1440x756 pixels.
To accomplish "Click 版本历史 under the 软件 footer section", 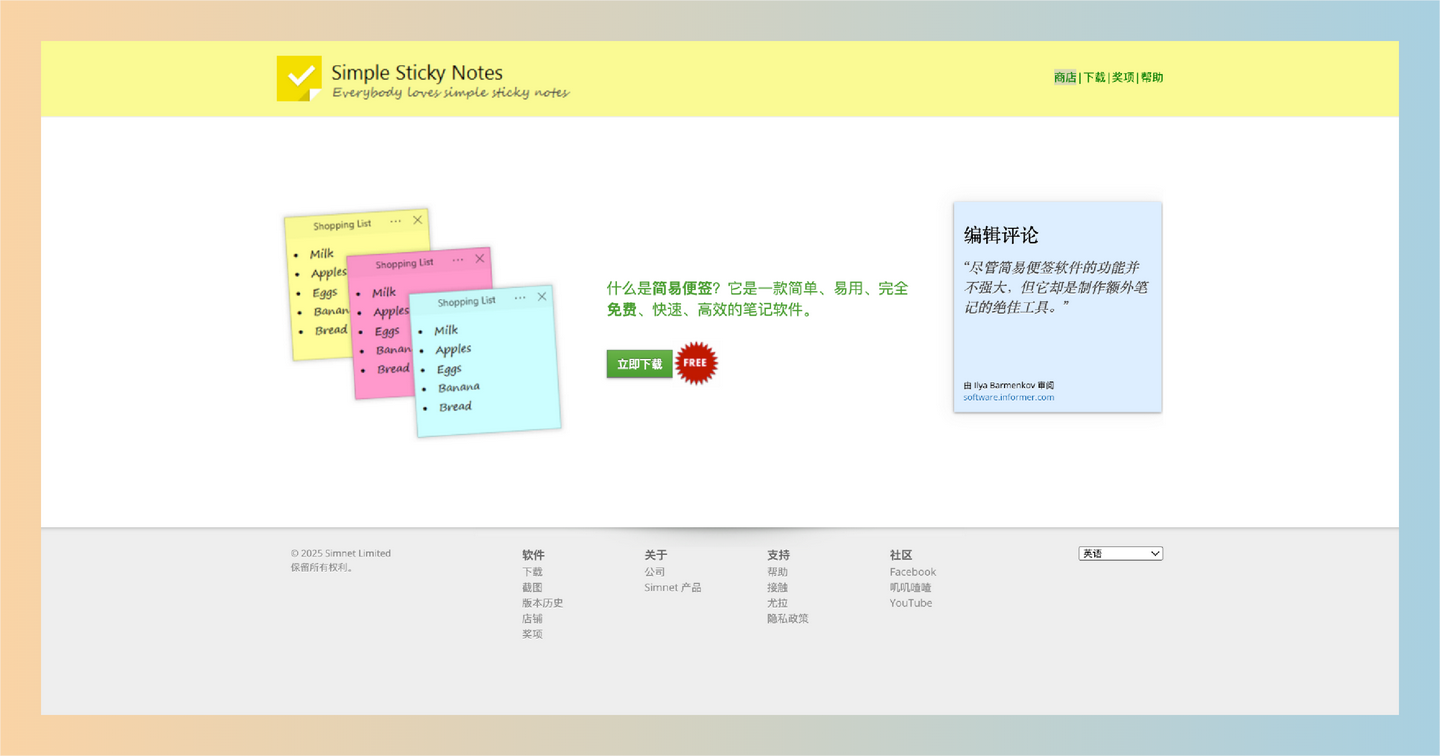I will pos(541,602).
